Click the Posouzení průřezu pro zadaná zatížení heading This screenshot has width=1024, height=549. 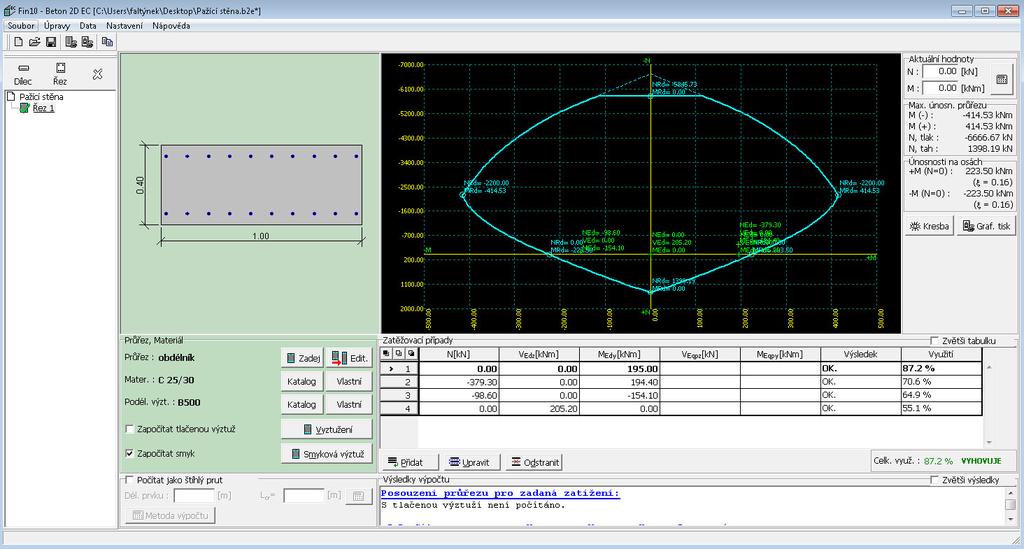coord(500,494)
